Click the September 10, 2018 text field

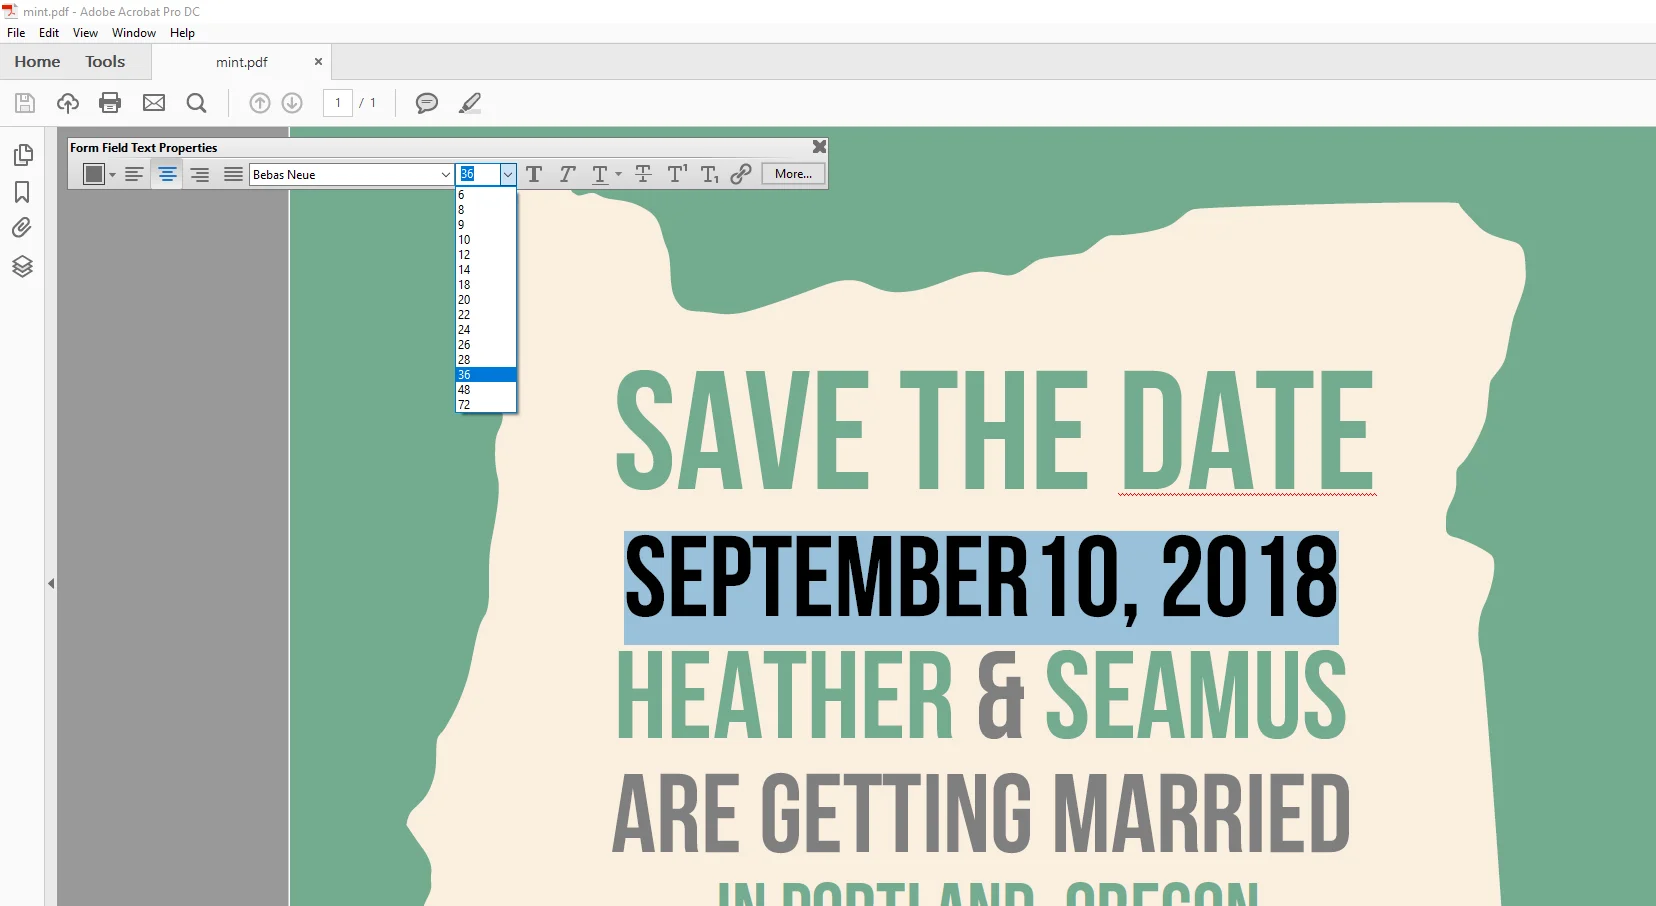pyautogui.click(x=981, y=587)
